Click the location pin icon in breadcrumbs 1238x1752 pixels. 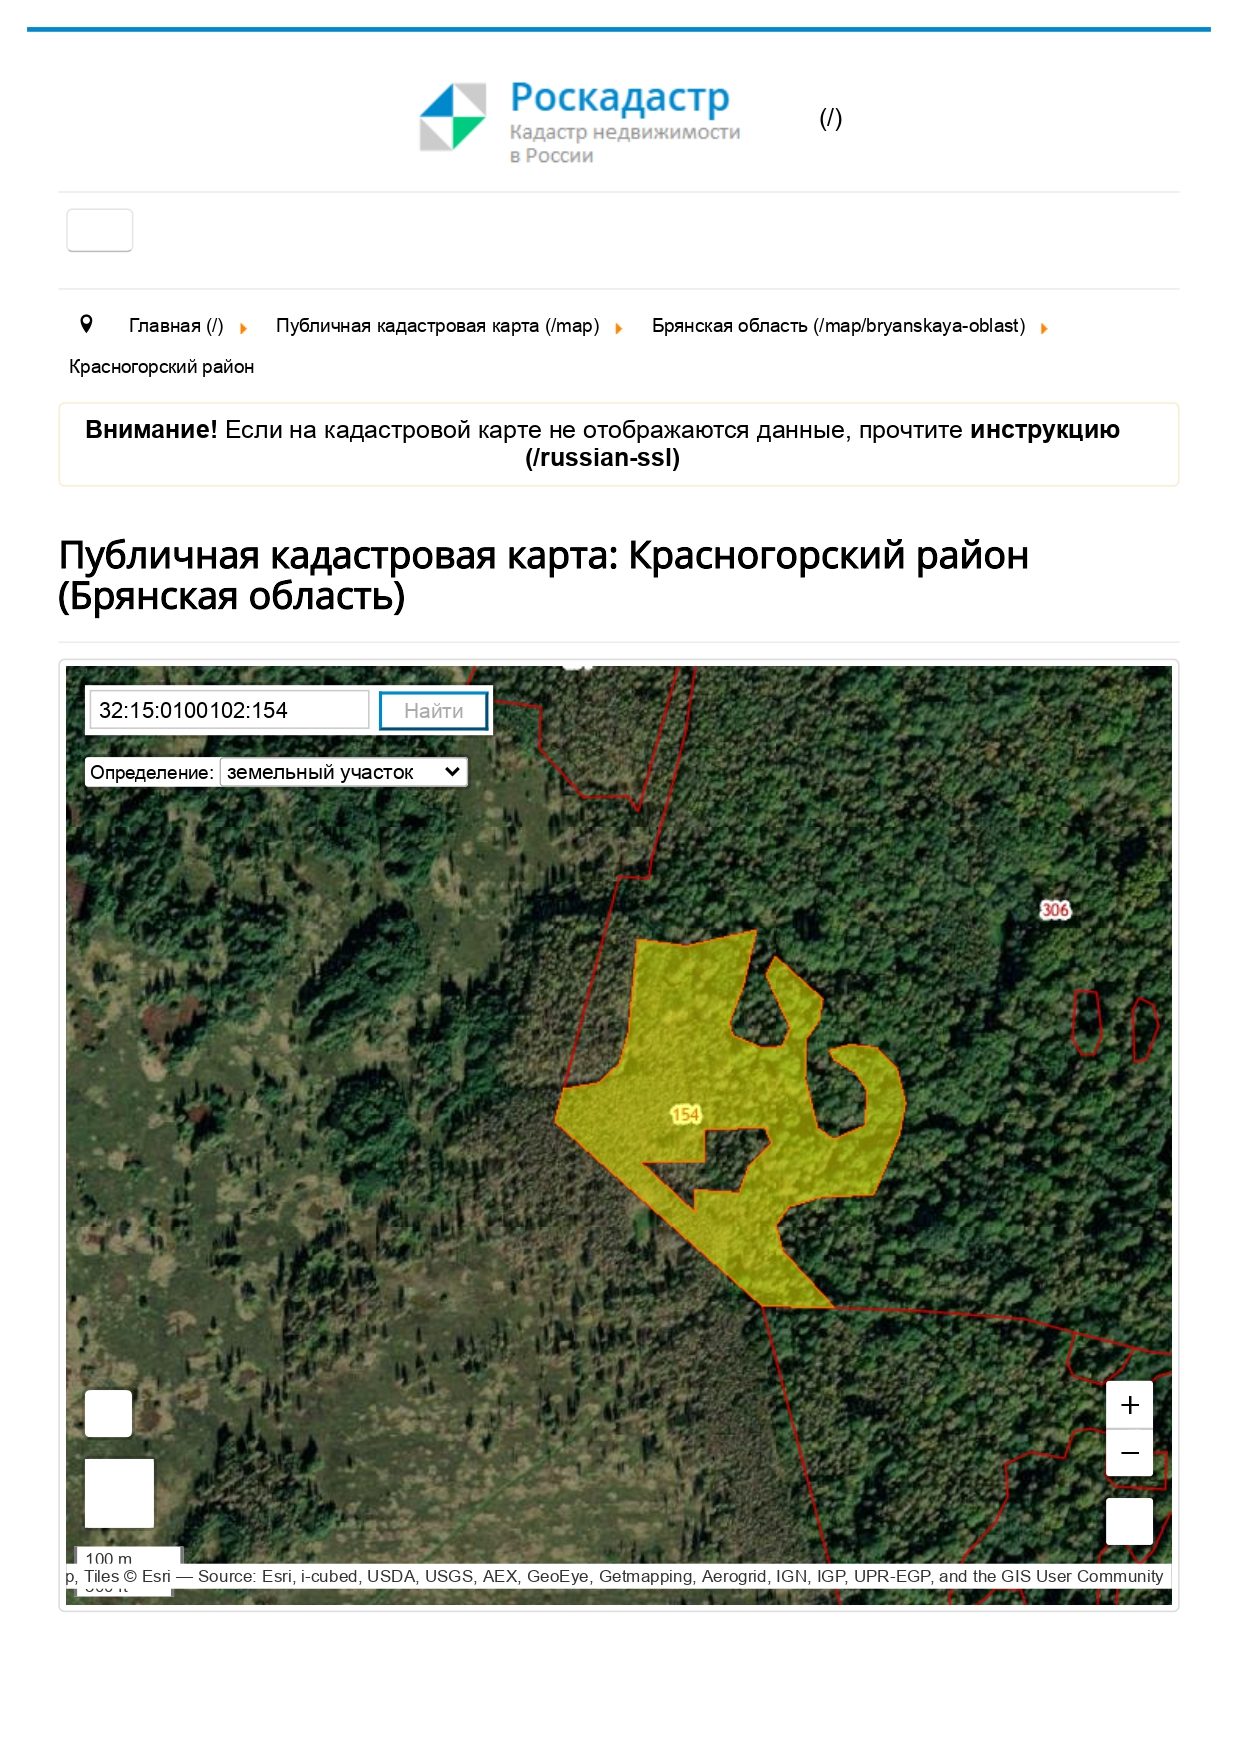86,324
